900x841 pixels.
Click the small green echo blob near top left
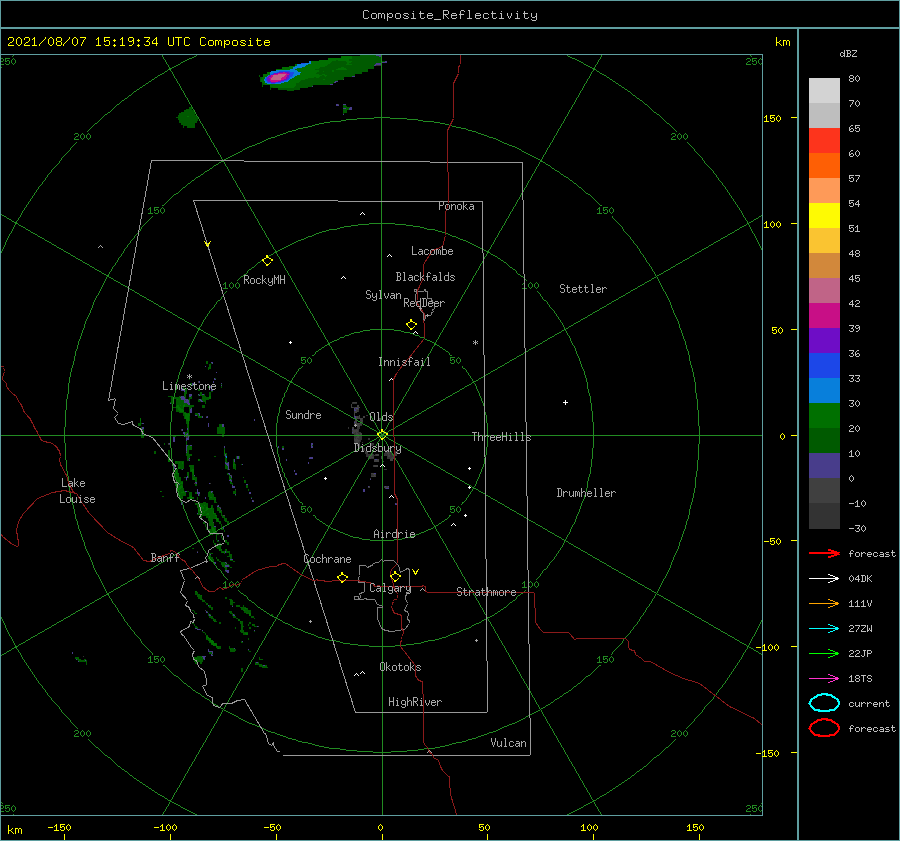[x=188, y=118]
